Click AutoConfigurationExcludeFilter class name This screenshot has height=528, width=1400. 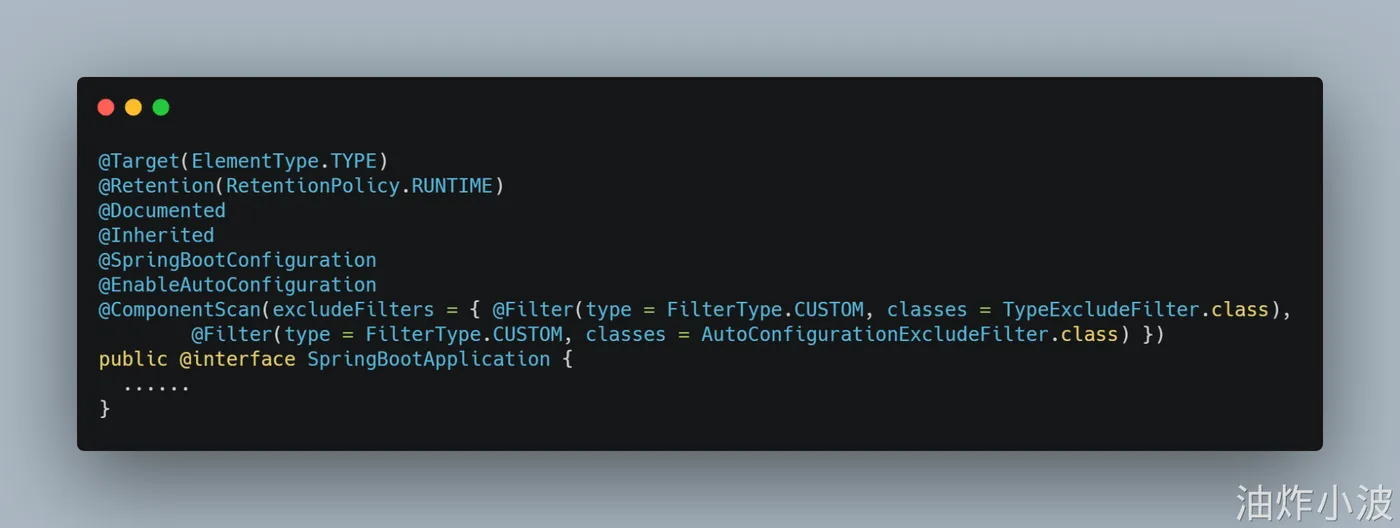click(x=874, y=334)
